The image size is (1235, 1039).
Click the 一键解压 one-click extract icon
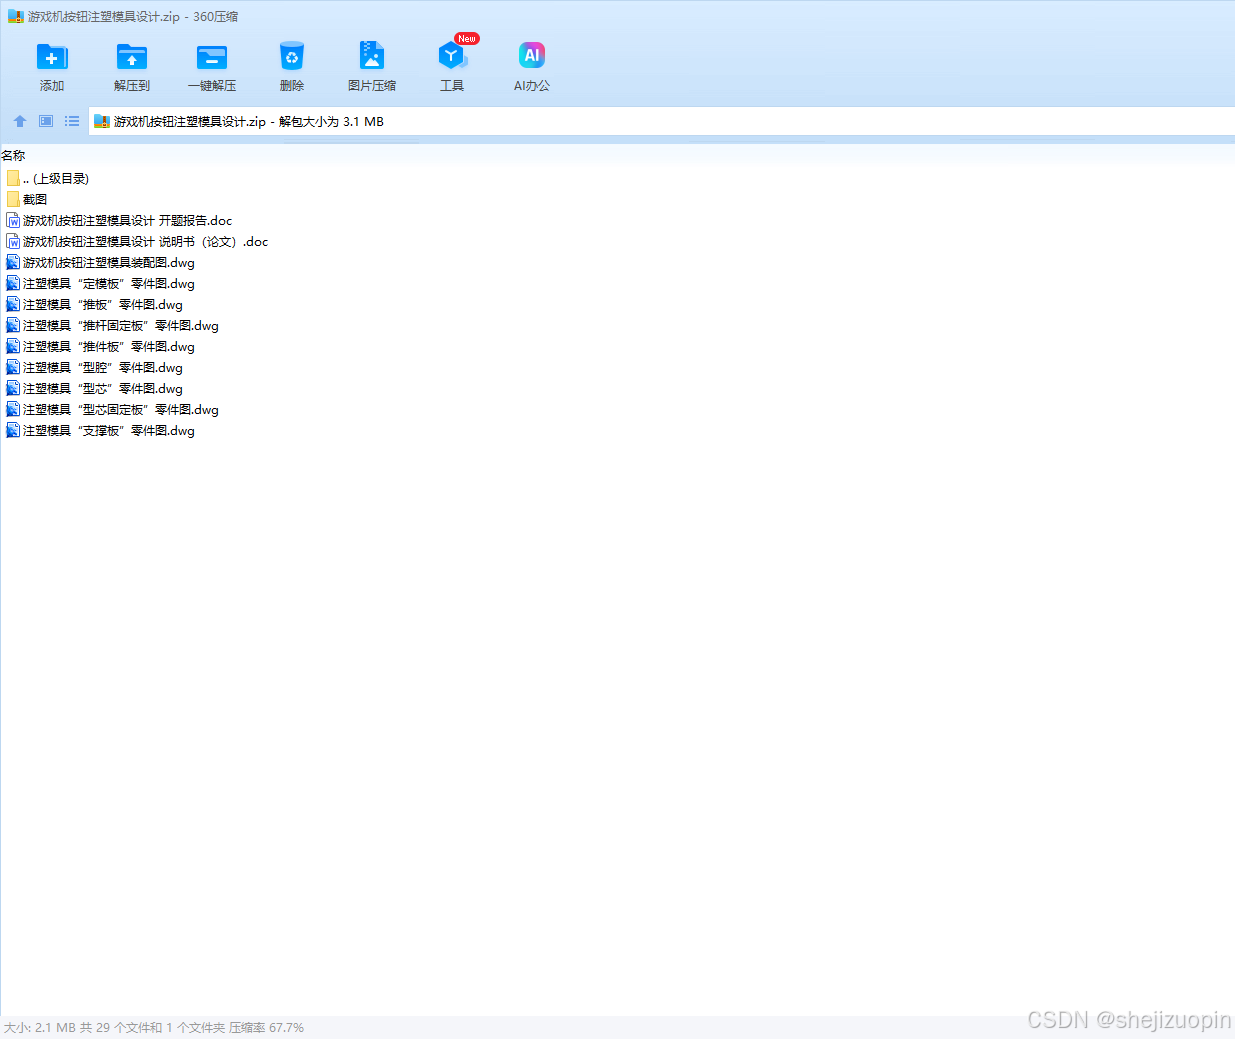tap(212, 57)
